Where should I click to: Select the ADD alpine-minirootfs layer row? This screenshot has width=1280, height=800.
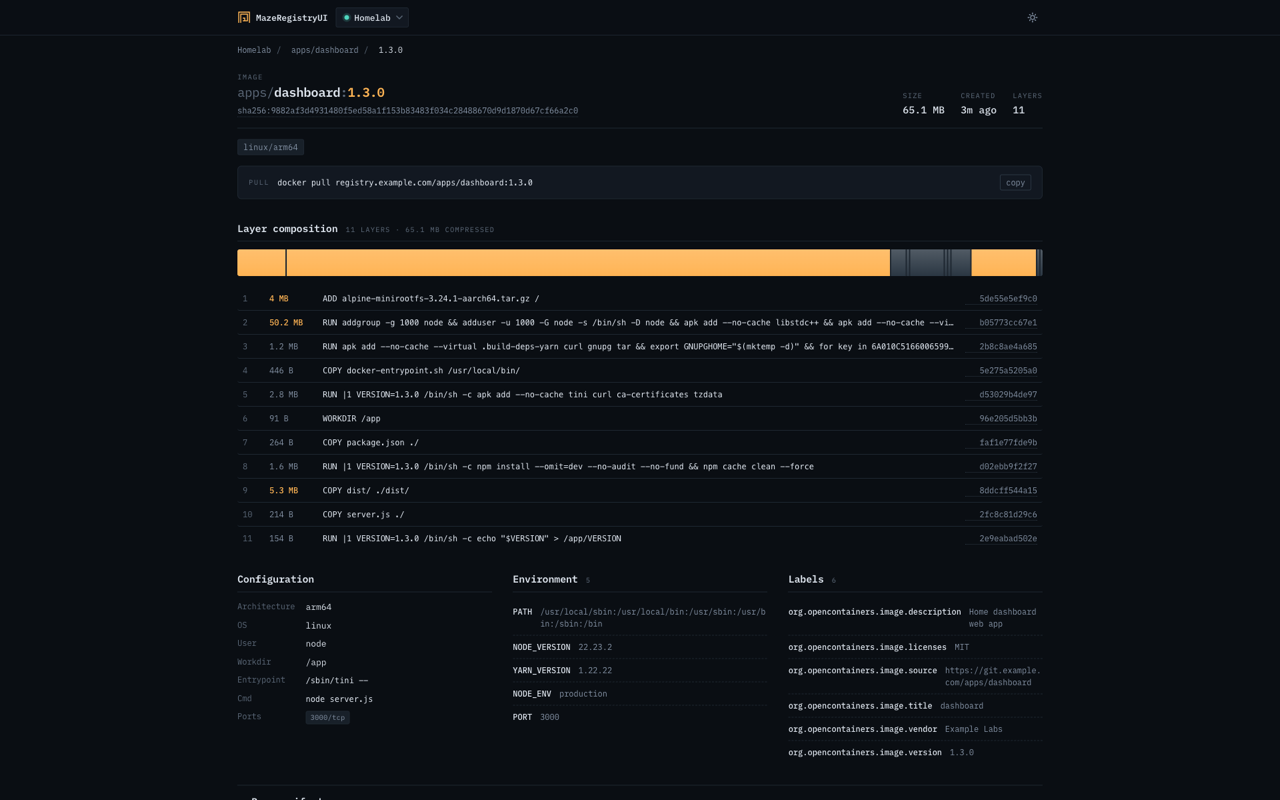coord(640,299)
